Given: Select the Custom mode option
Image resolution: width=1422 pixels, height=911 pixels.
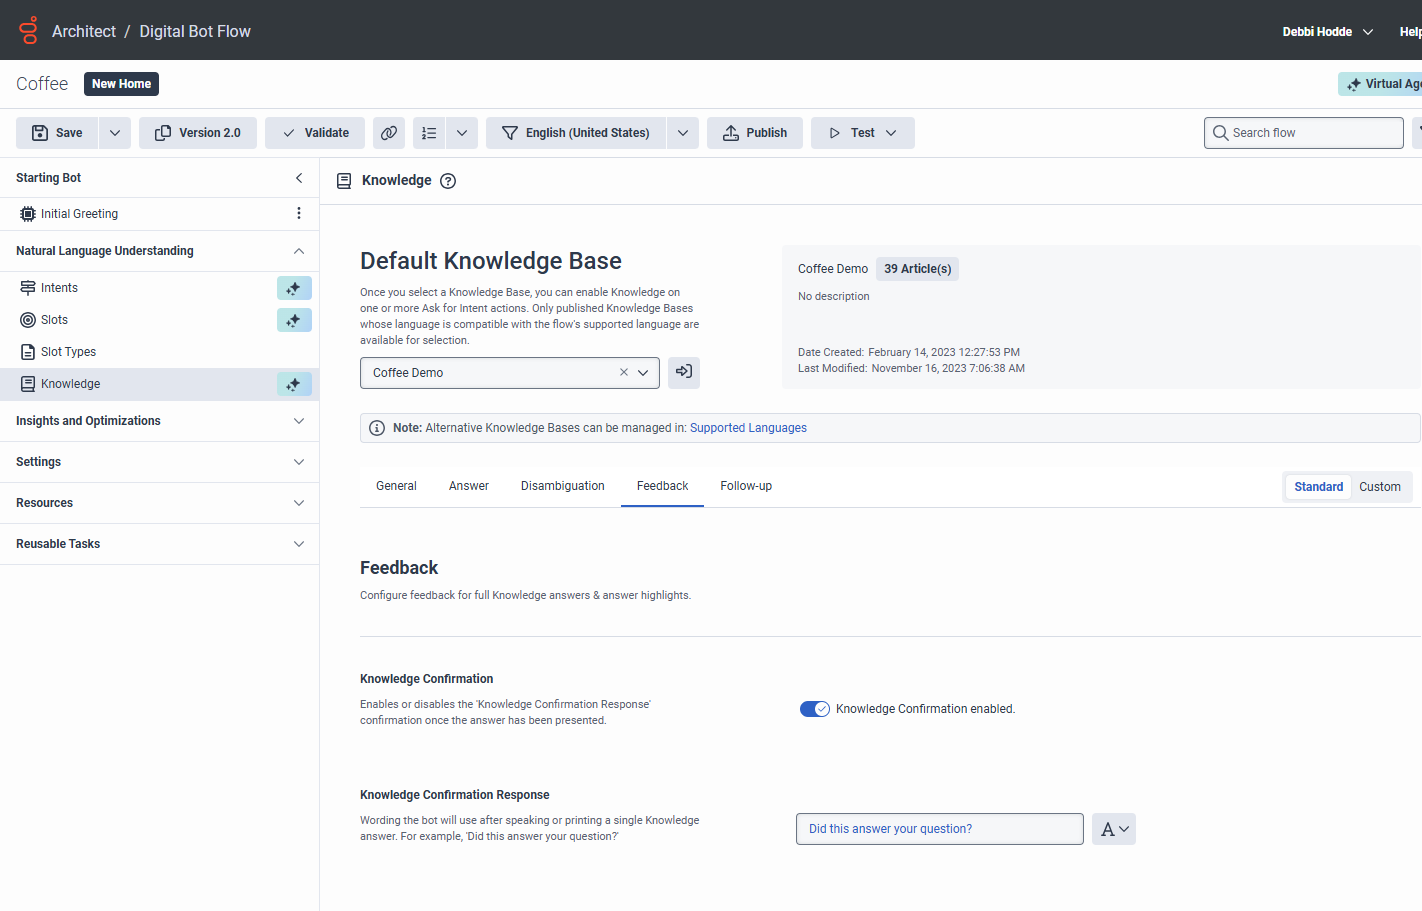Looking at the screenshot, I should [1380, 487].
